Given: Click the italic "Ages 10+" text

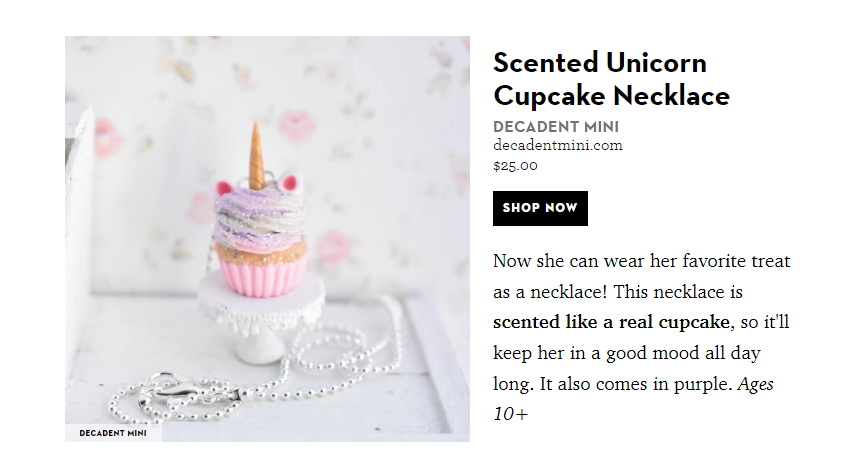Looking at the screenshot, I should 755,383.
